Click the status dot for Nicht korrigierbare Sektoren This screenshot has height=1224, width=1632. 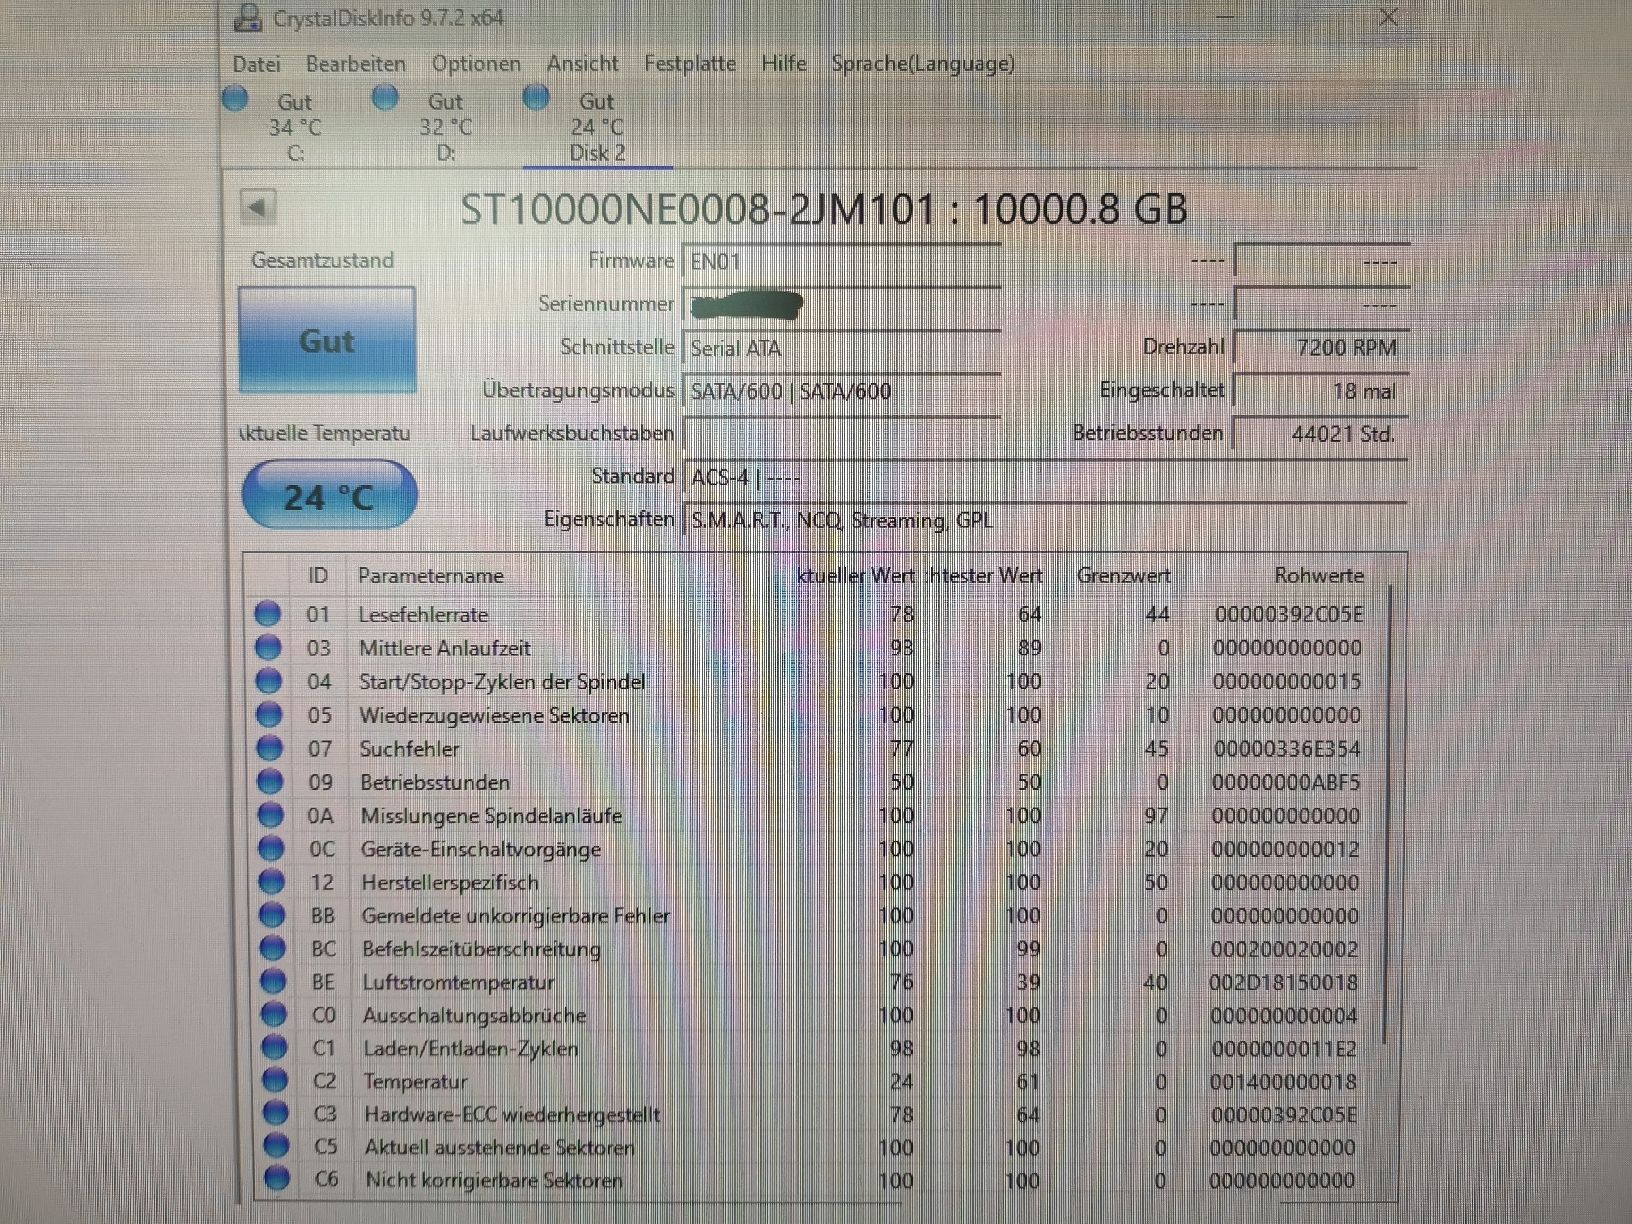click(x=276, y=1180)
